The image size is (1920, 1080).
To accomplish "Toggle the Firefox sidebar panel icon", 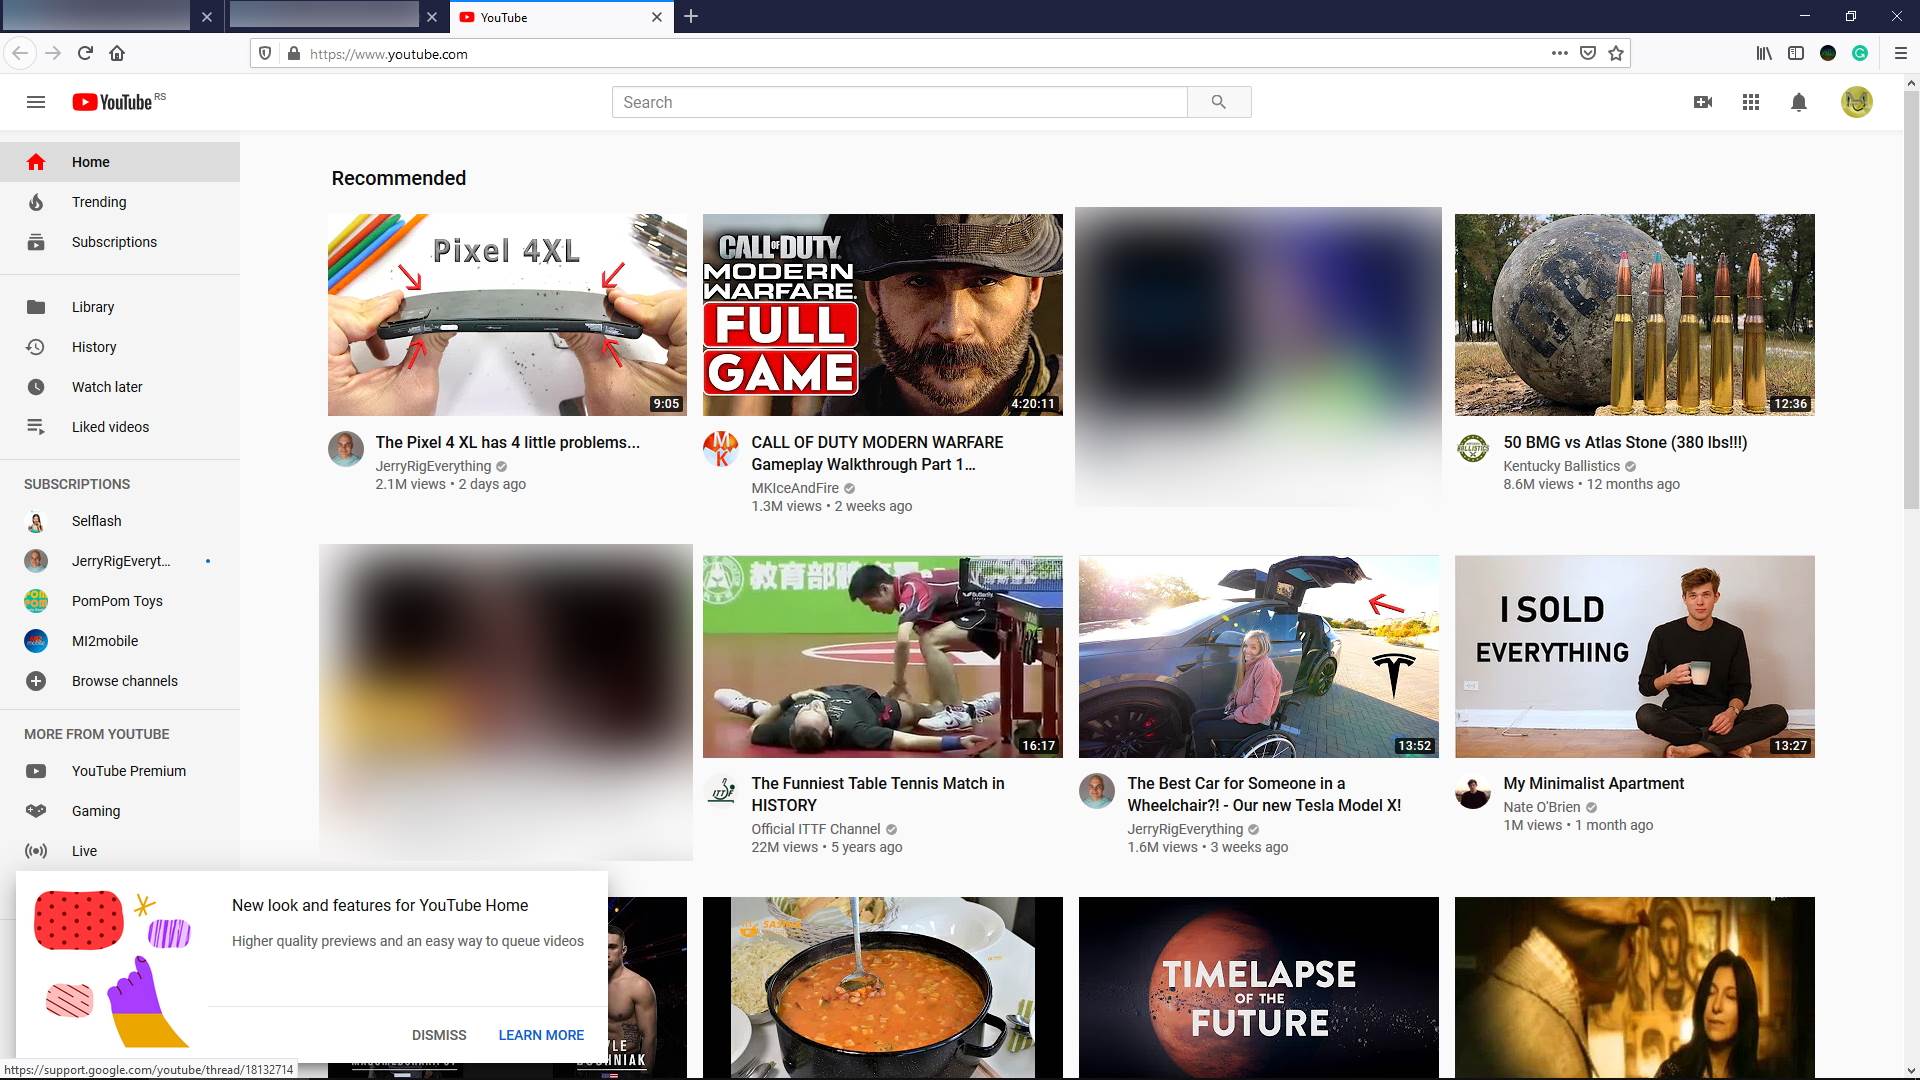I will pyautogui.click(x=1792, y=53).
